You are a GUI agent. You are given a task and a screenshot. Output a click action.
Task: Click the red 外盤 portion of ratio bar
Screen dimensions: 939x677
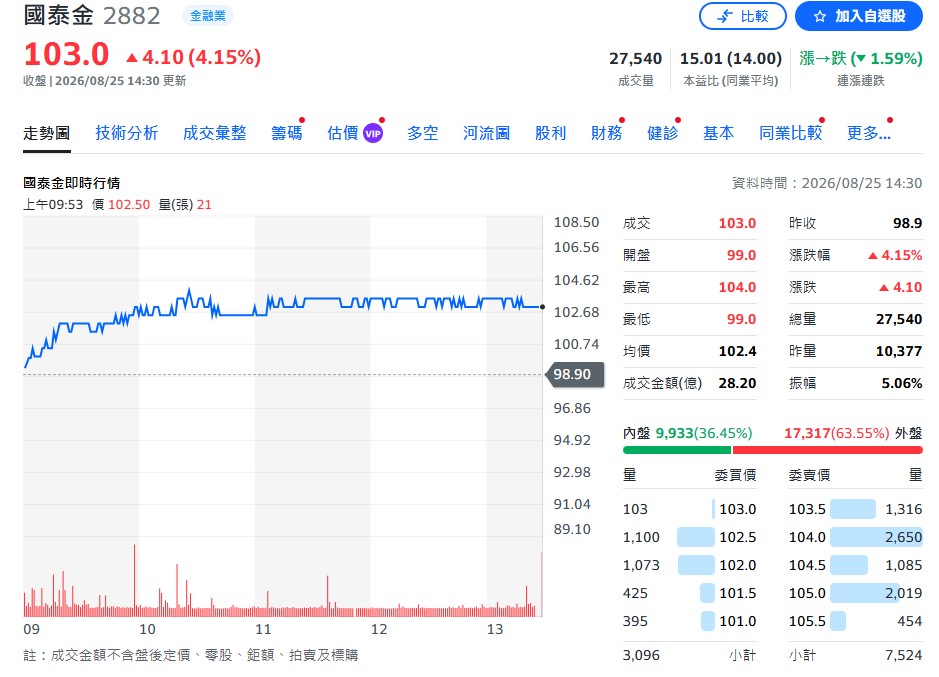(828, 450)
